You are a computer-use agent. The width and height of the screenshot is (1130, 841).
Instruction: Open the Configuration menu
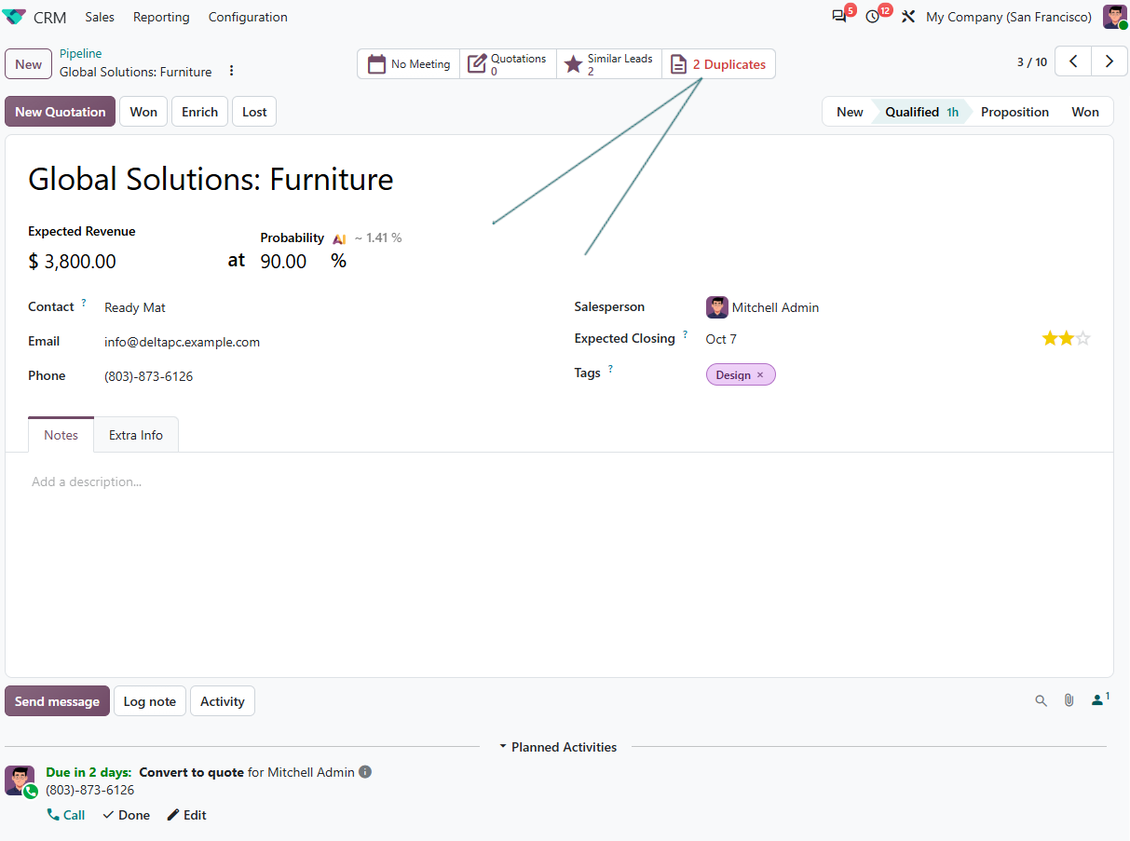coord(248,17)
